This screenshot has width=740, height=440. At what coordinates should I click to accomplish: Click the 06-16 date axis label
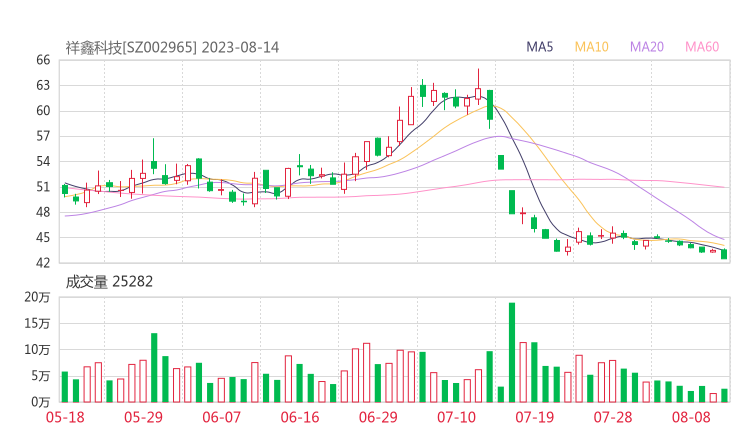click(x=300, y=417)
